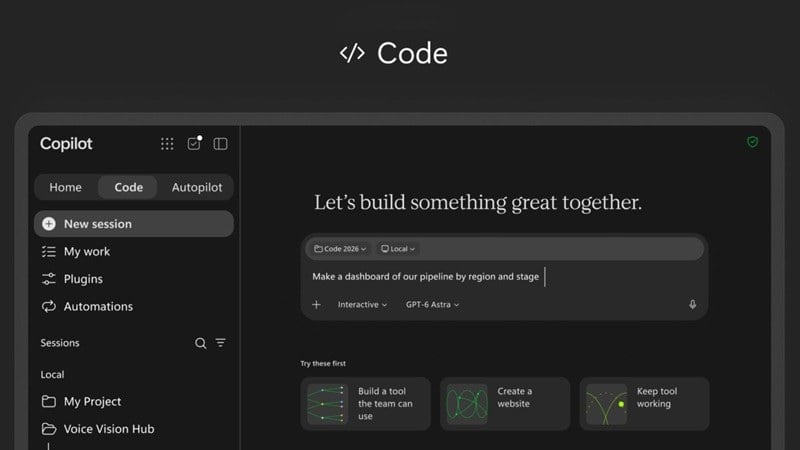Choose Build a tool the team can use
800x450 pixels.
click(365, 404)
